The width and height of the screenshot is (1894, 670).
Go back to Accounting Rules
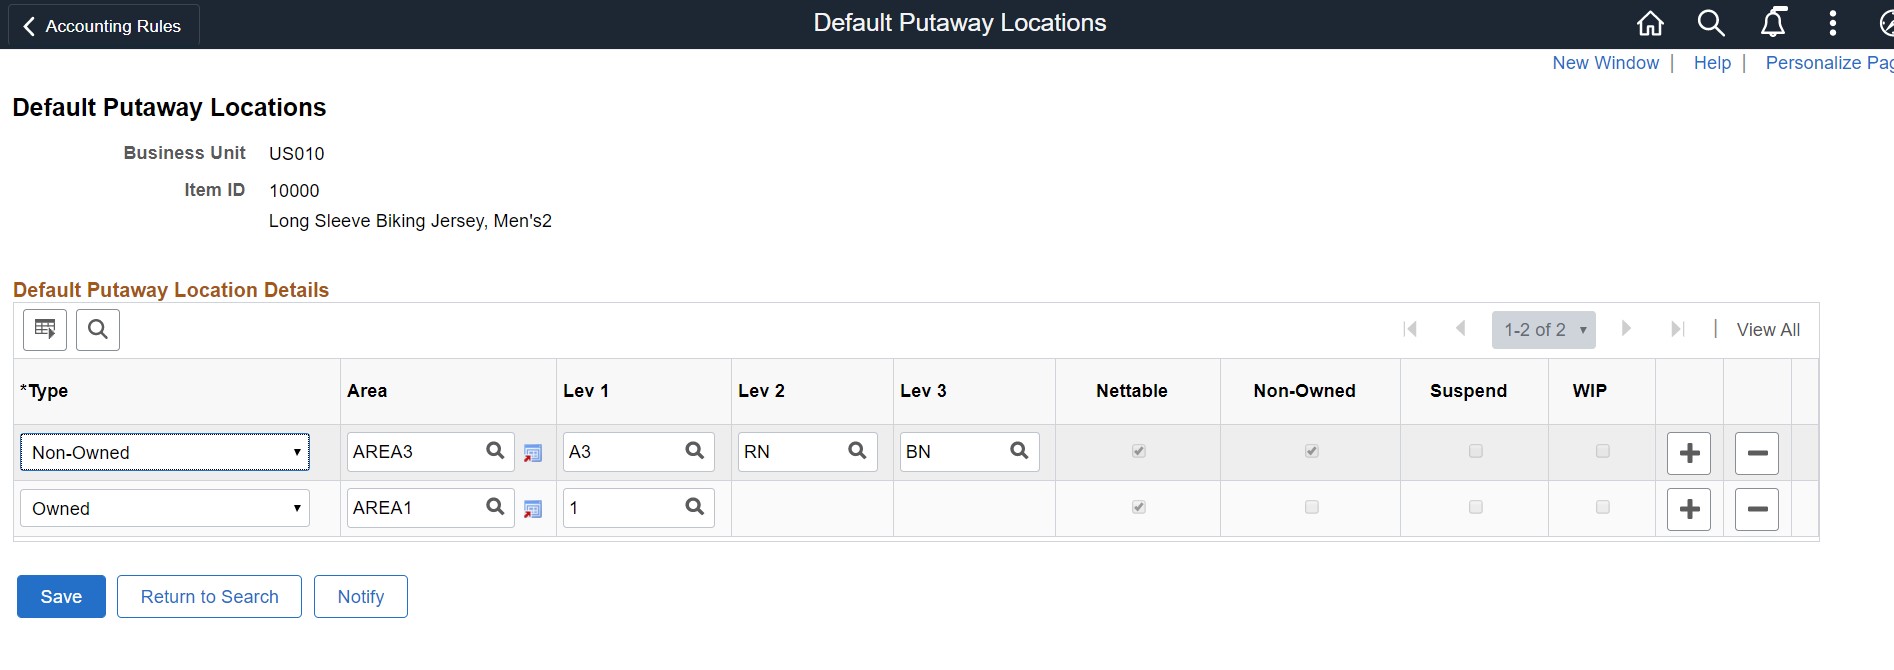coord(103,26)
